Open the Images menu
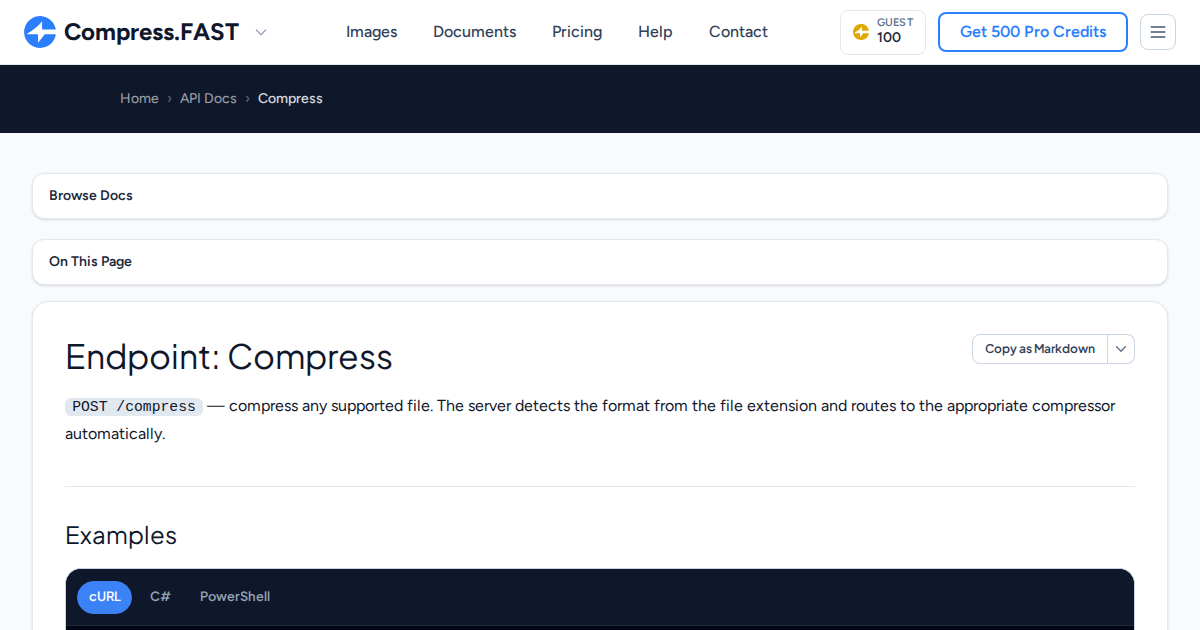Image resolution: width=1200 pixels, height=630 pixels. pos(372,32)
